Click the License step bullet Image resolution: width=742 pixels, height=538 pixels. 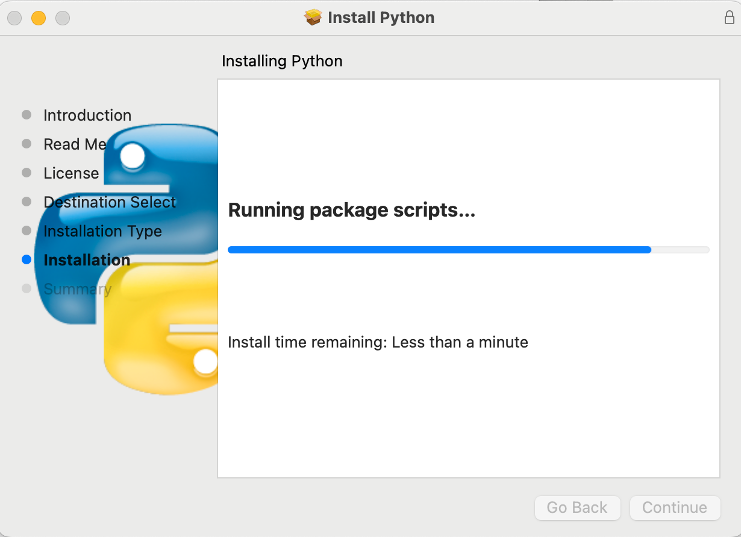click(26, 173)
